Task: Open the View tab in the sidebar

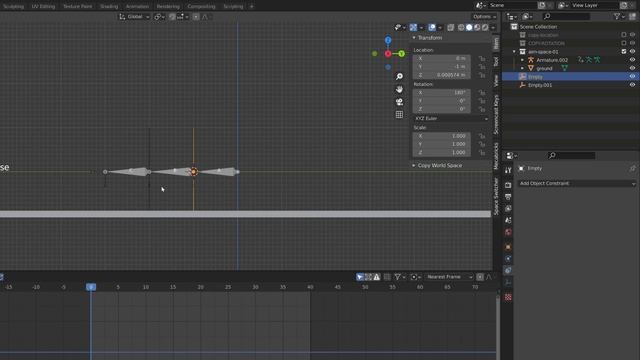Action: click(496, 80)
